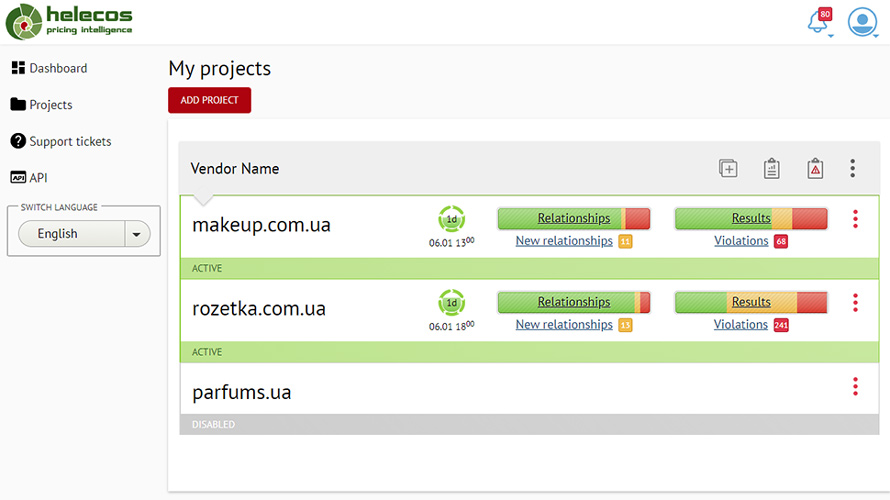The width and height of the screenshot is (890, 500).
Task: Click the 06.01 18:00 timestamp
Action: point(451,326)
